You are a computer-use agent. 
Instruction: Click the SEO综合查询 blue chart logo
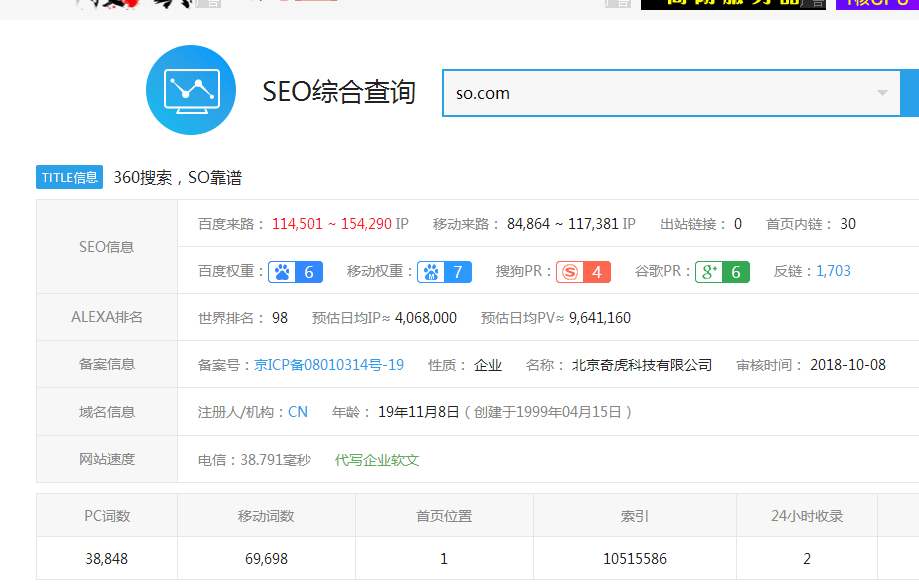tap(190, 90)
